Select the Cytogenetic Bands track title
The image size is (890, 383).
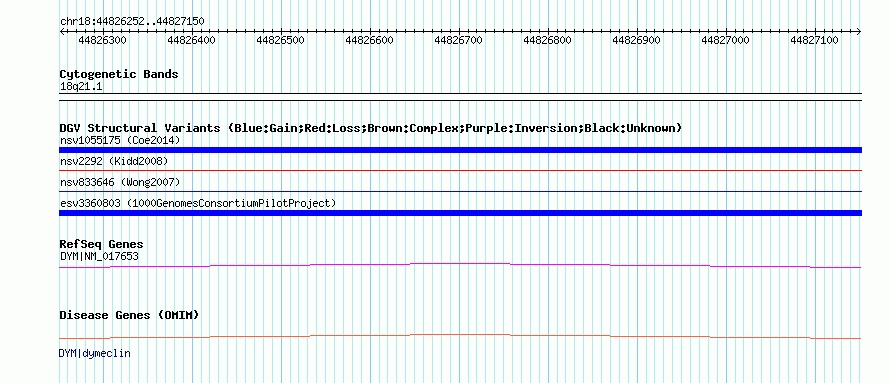click(119, 74)
